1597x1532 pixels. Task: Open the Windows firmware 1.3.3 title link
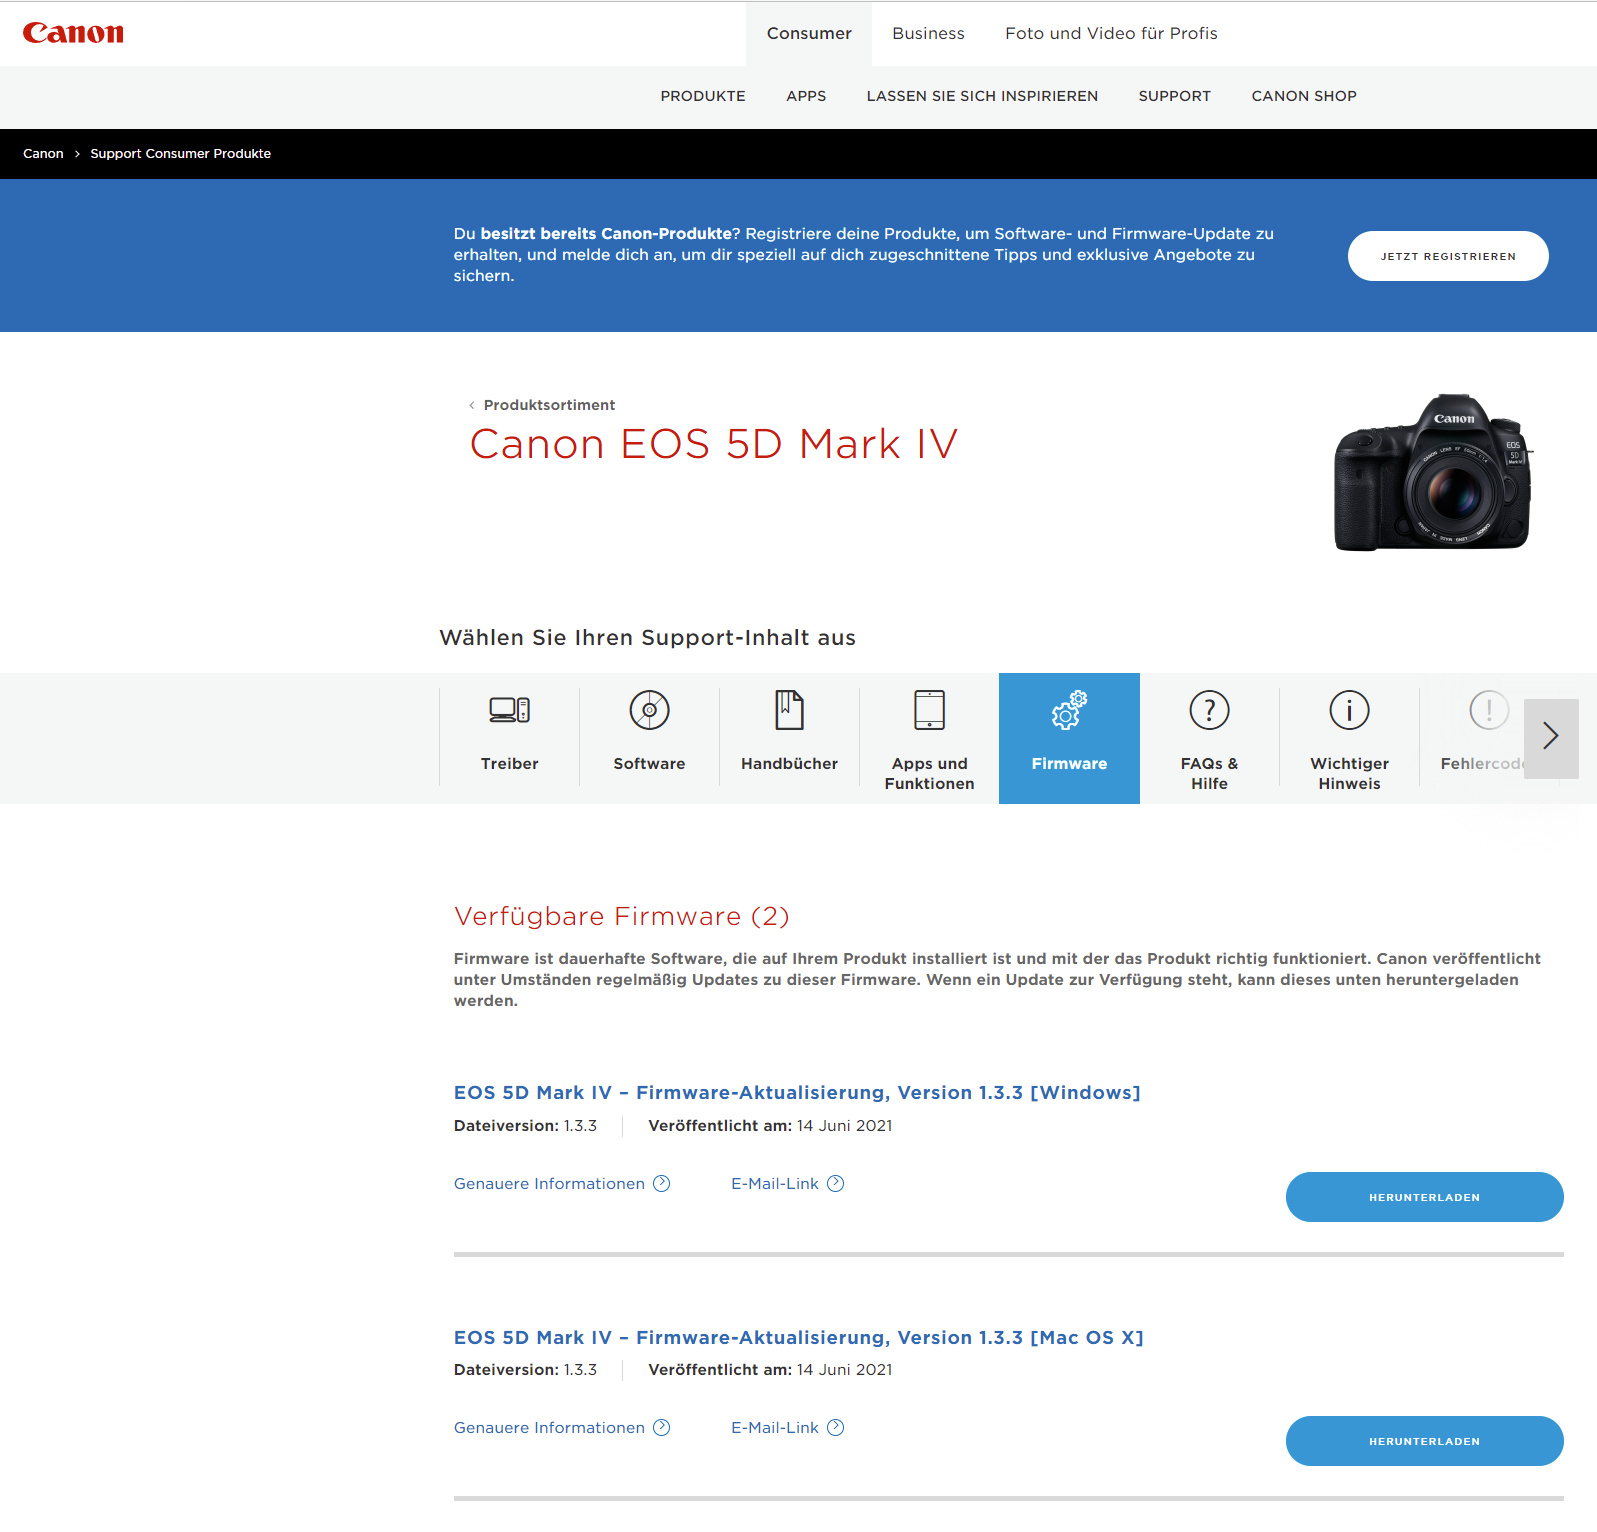click(x=797, y=1092)
